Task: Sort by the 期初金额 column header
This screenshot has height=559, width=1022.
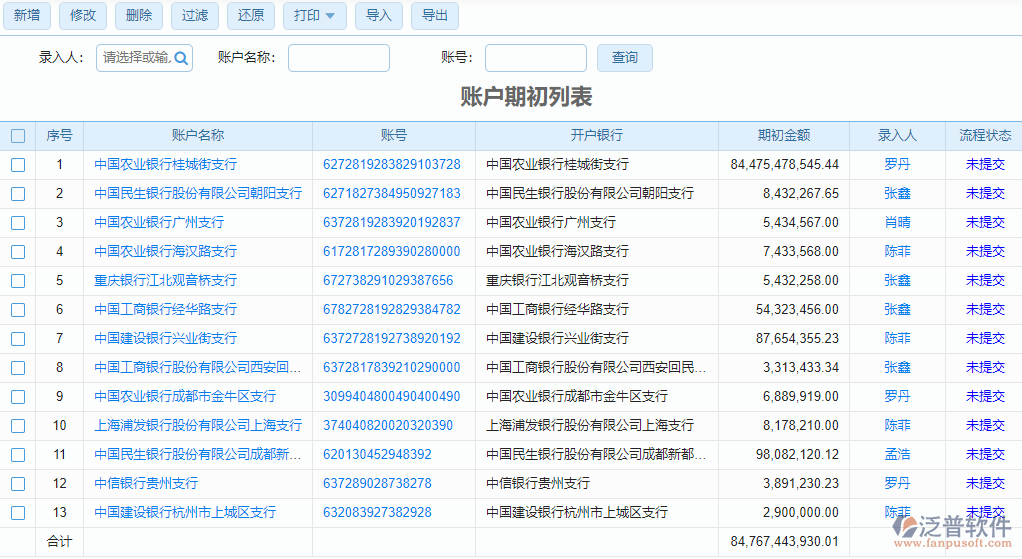Action: click(783, 136)
